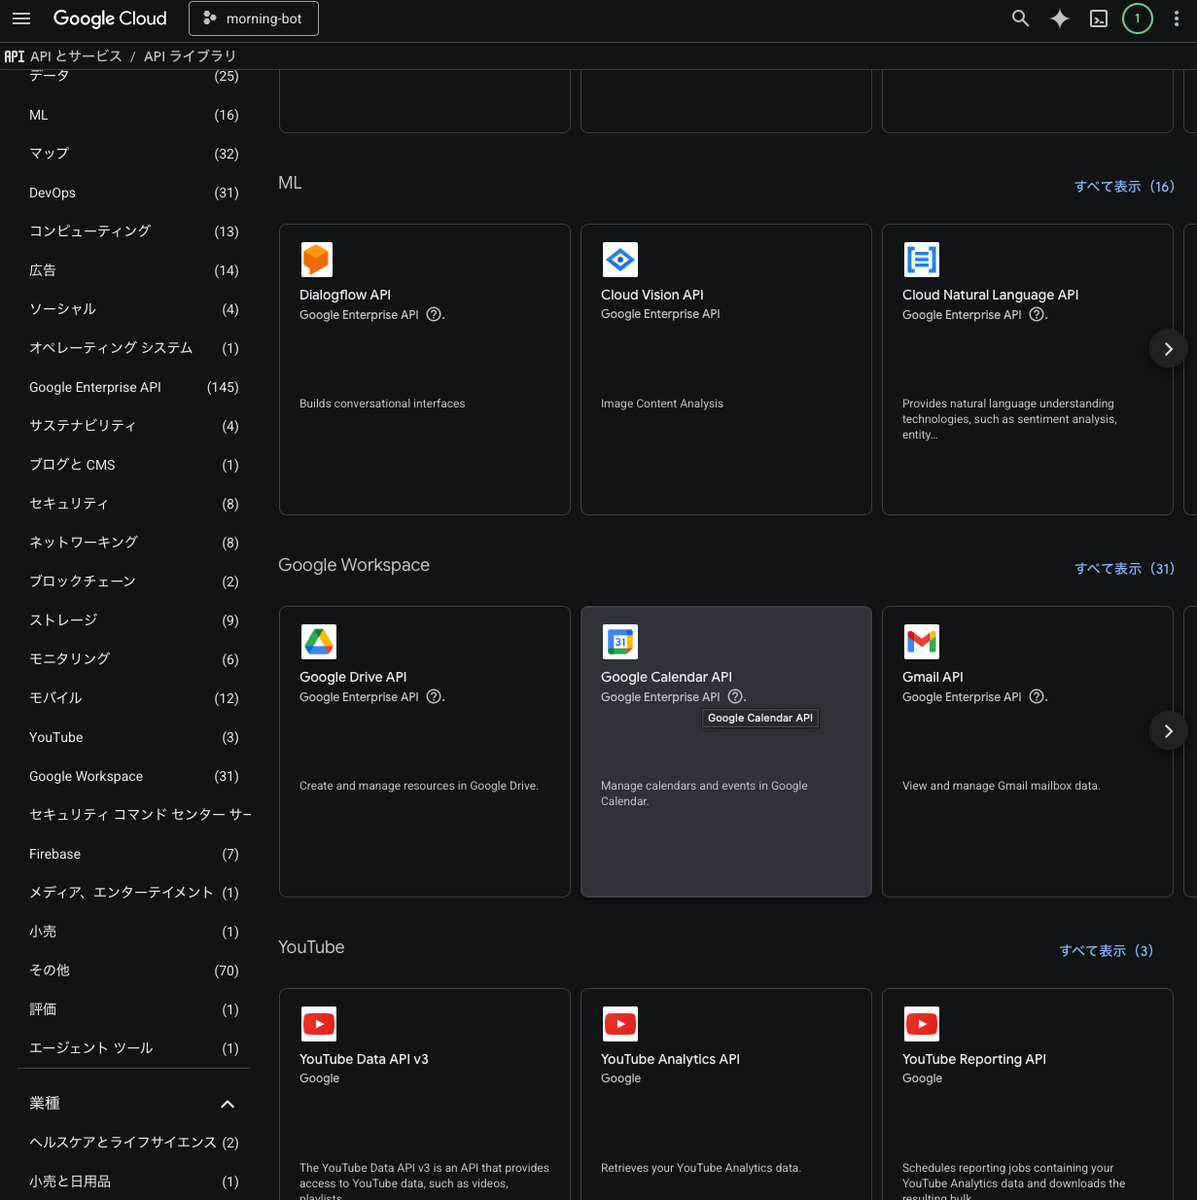Click the Cloud Vision API eye icon
Image resolution: width=1197 pixels, height=1200 pixels.
619,259
